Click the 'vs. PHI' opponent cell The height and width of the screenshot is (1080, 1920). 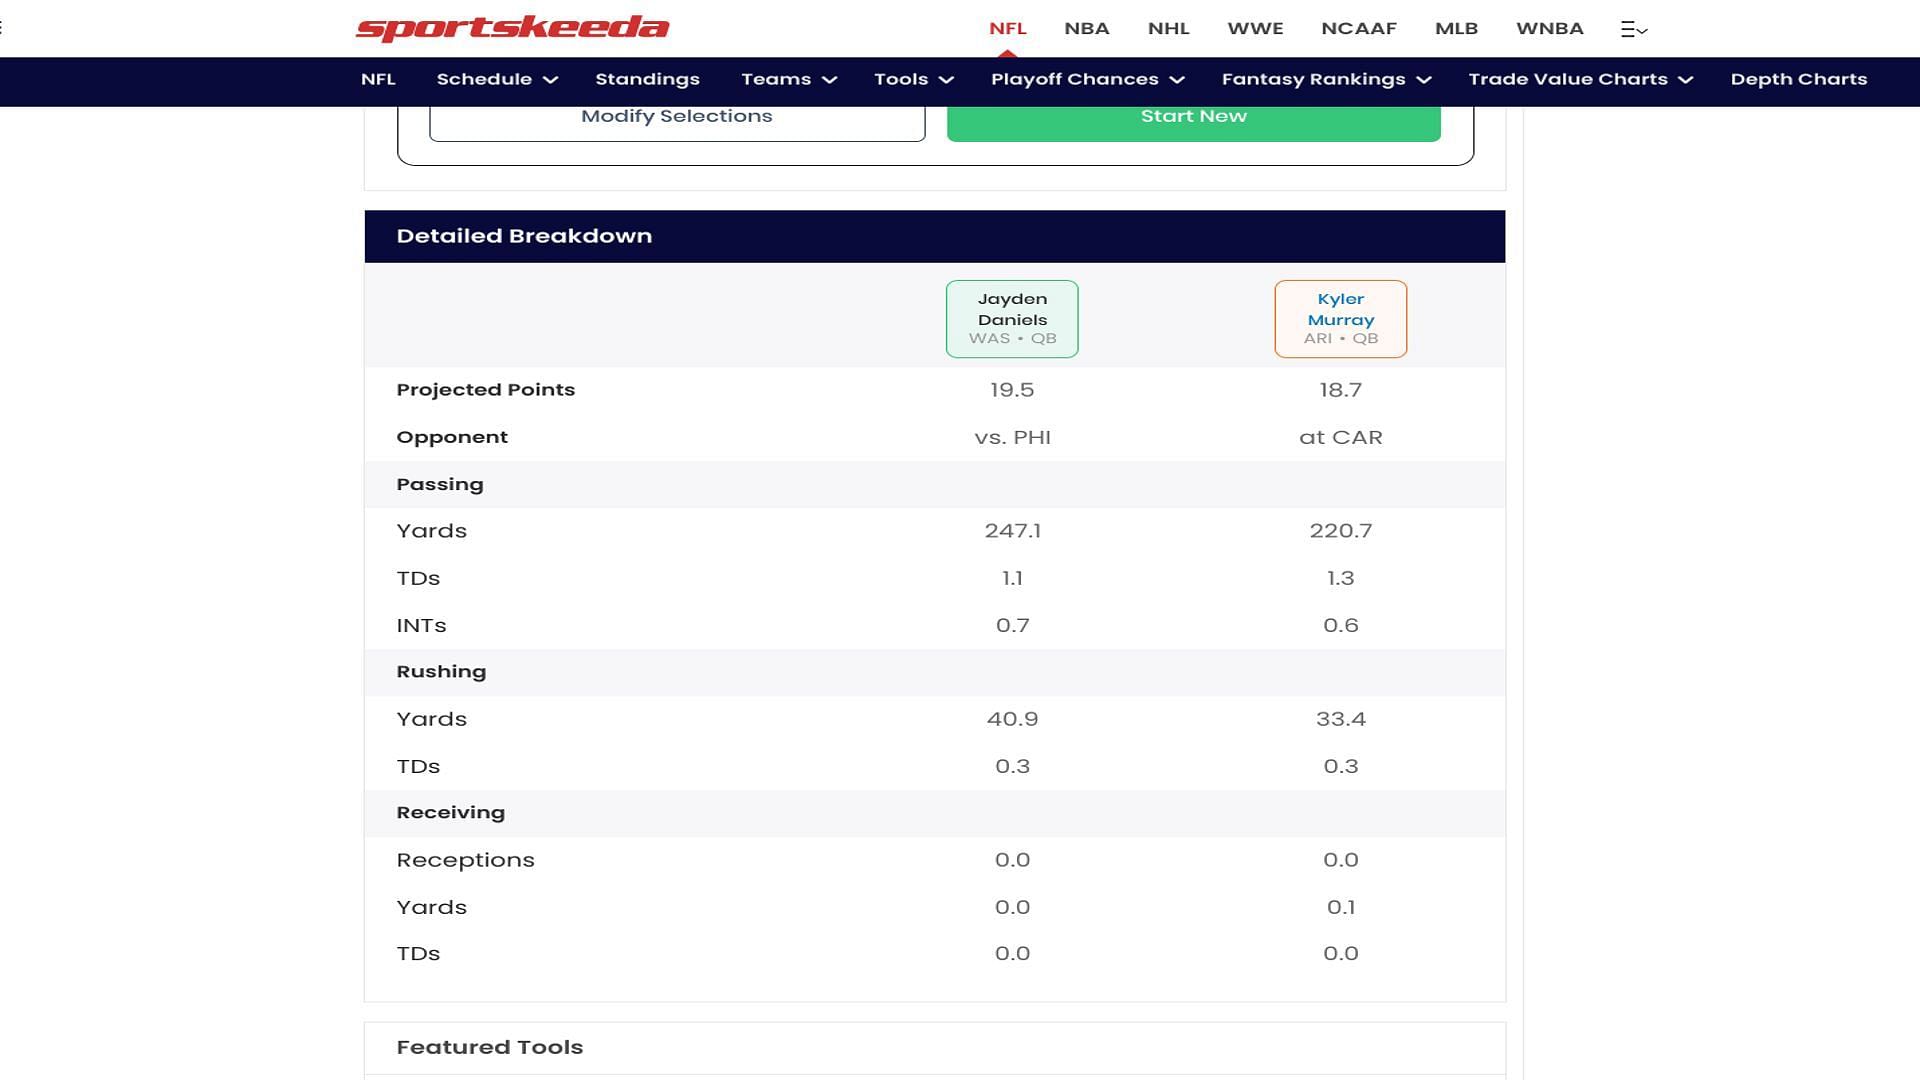[x=1012, y=437]
